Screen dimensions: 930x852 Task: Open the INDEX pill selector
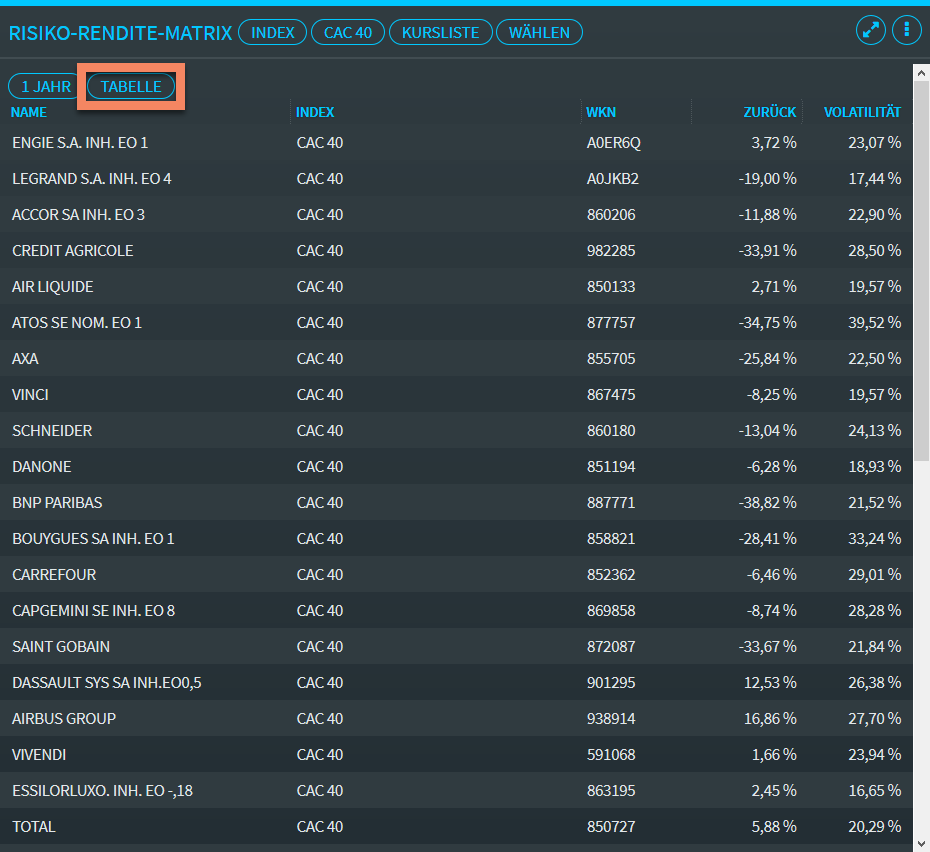273,33
